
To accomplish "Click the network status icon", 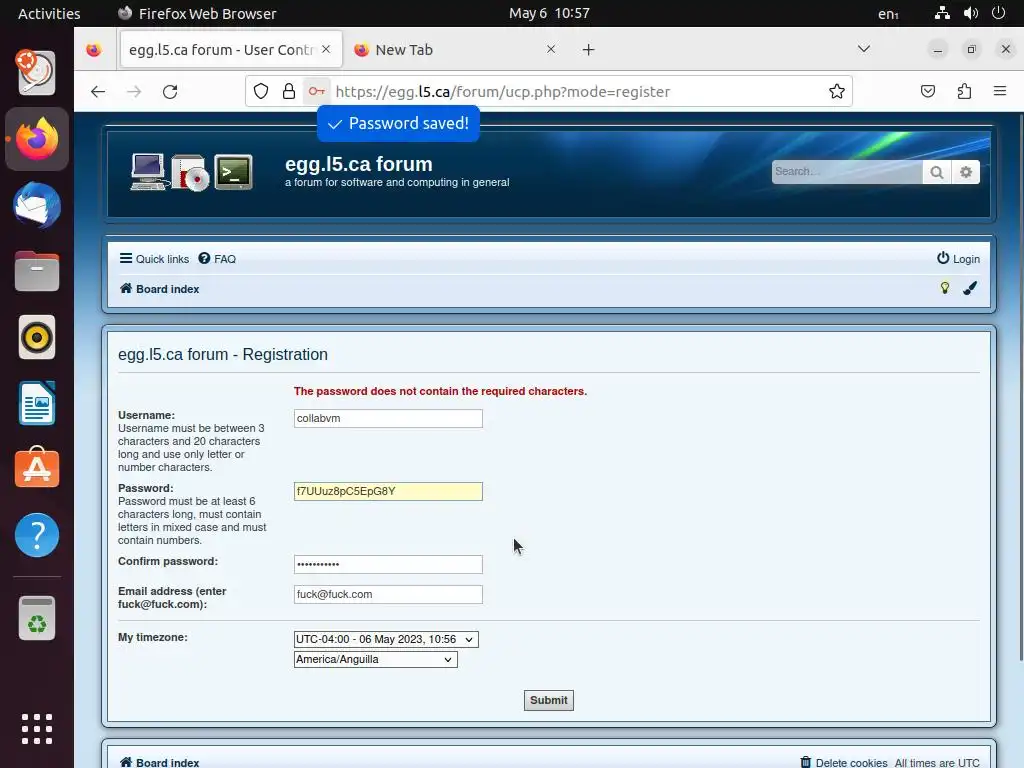I will (942, 13).
